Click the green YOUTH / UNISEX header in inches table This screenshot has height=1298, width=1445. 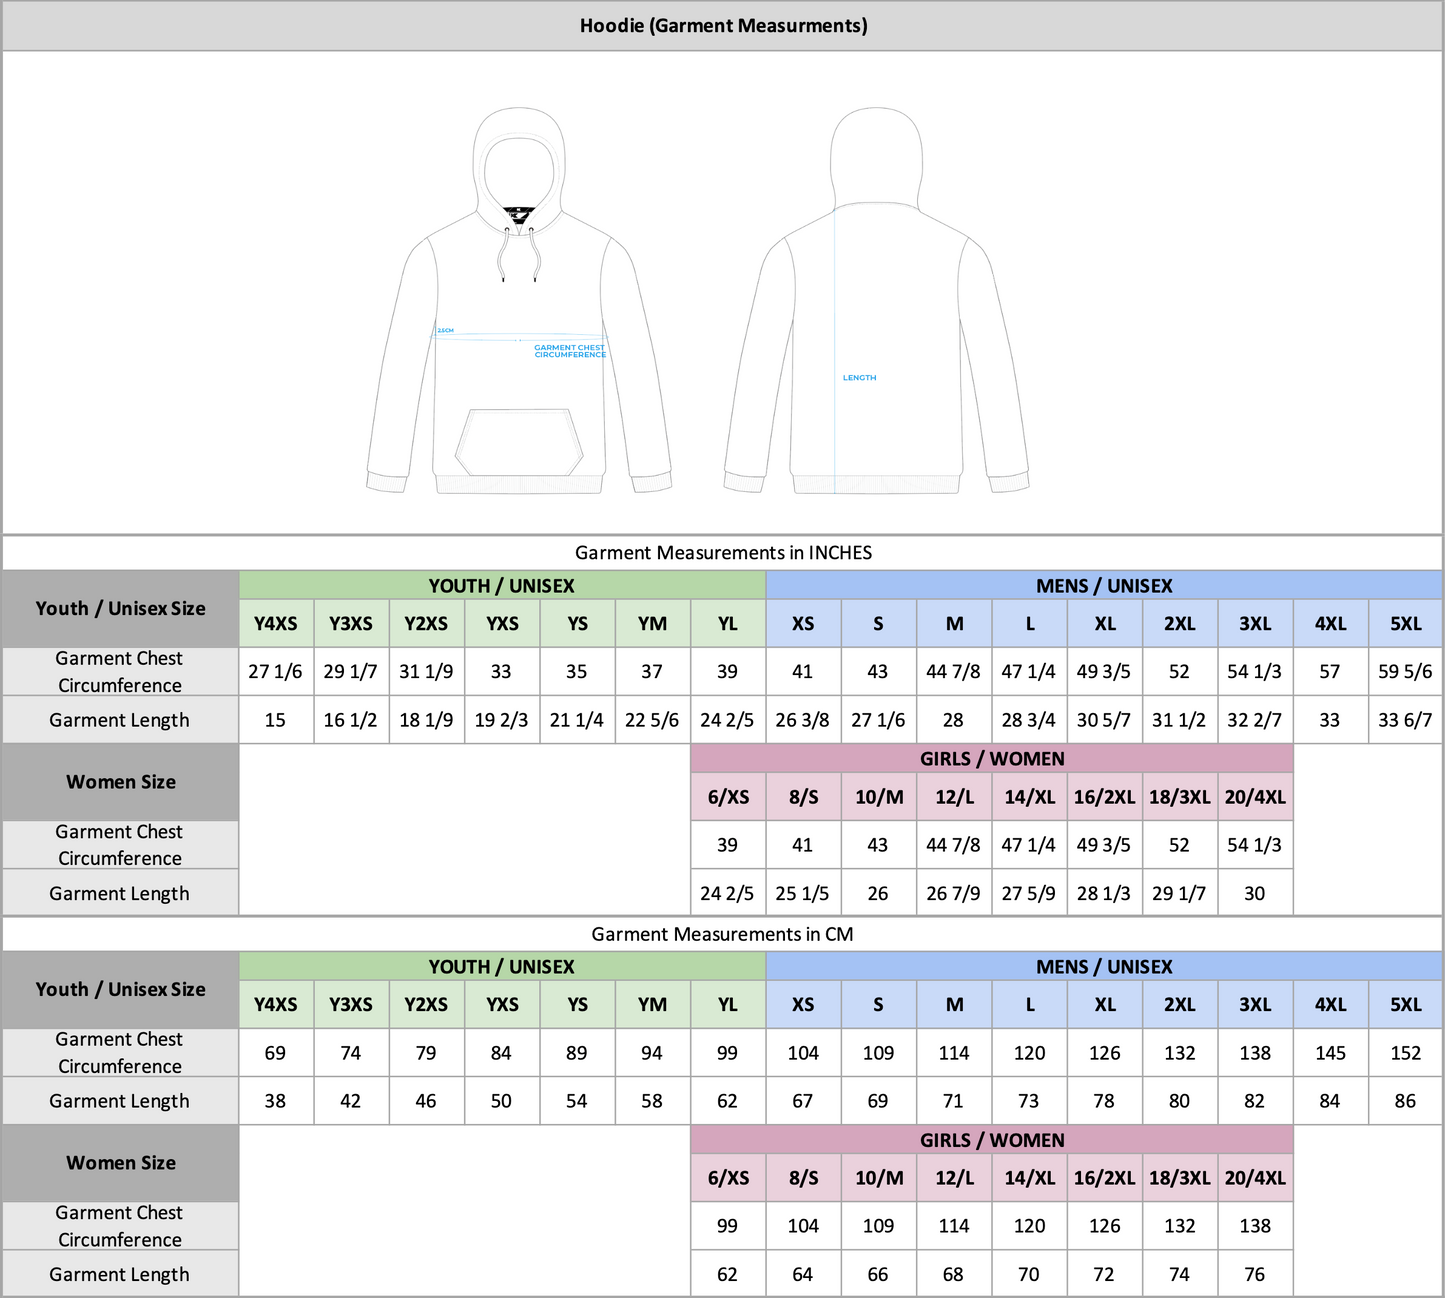coord(502,586)
